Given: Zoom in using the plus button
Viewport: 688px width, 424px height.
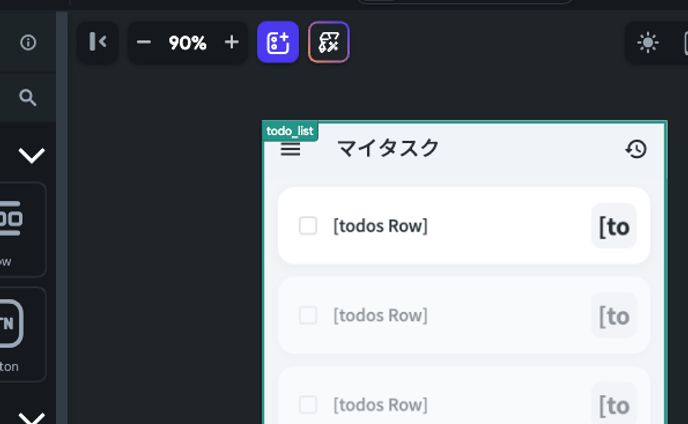Looking at the screenshot, I should (232, 42).
